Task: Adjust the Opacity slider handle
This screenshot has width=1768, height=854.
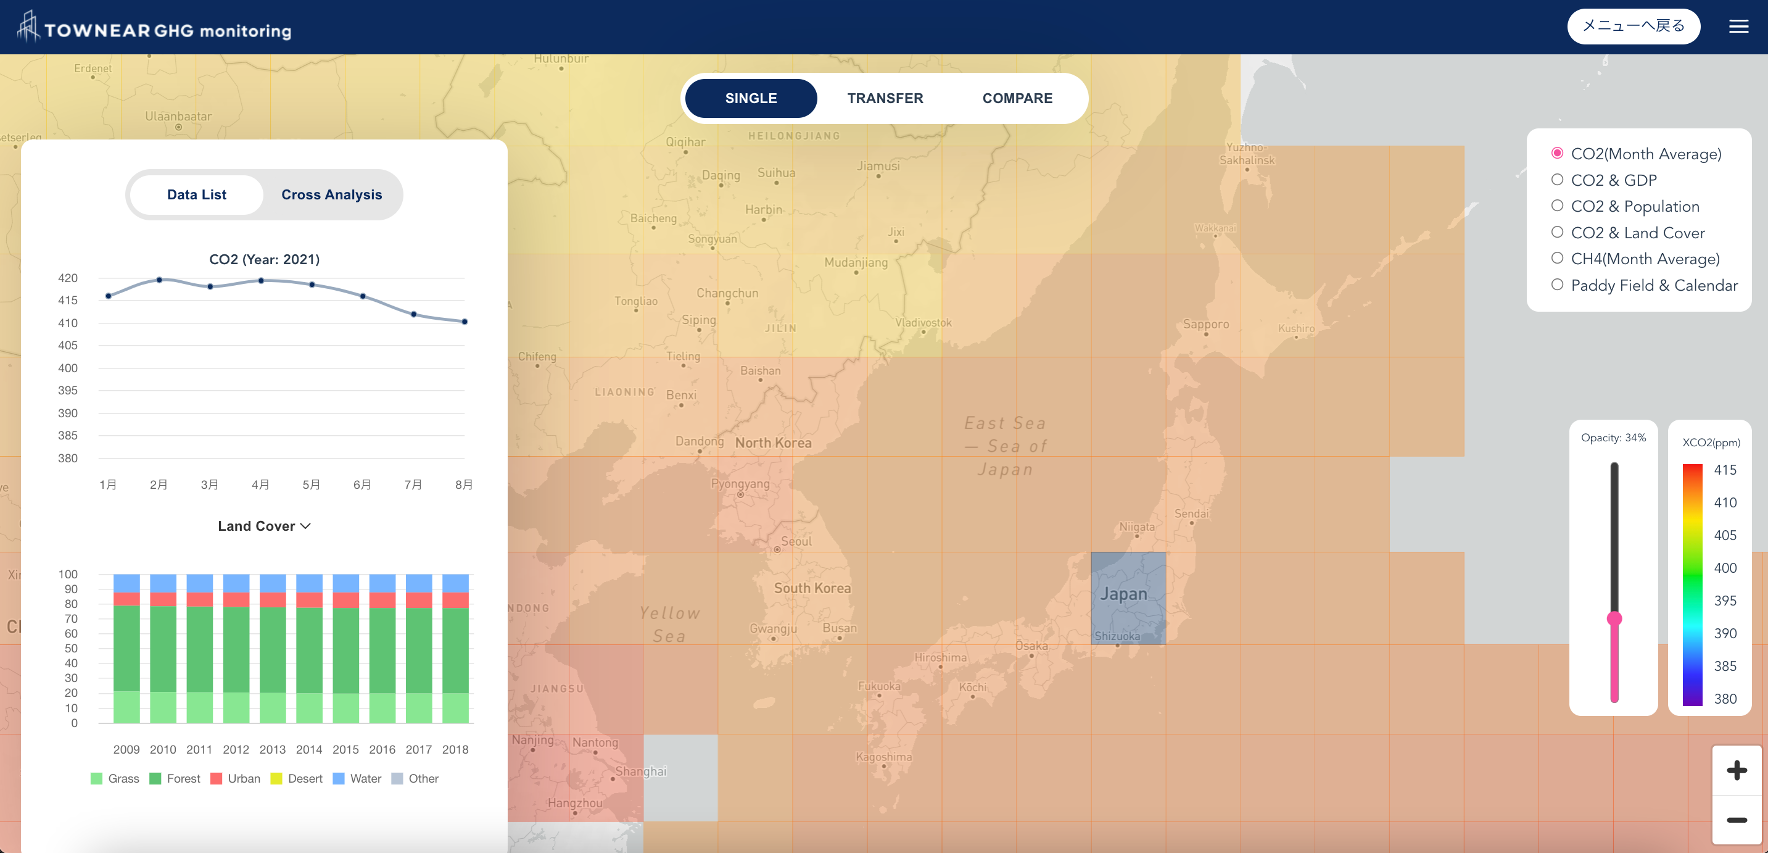Action: tap(1614, 619)
